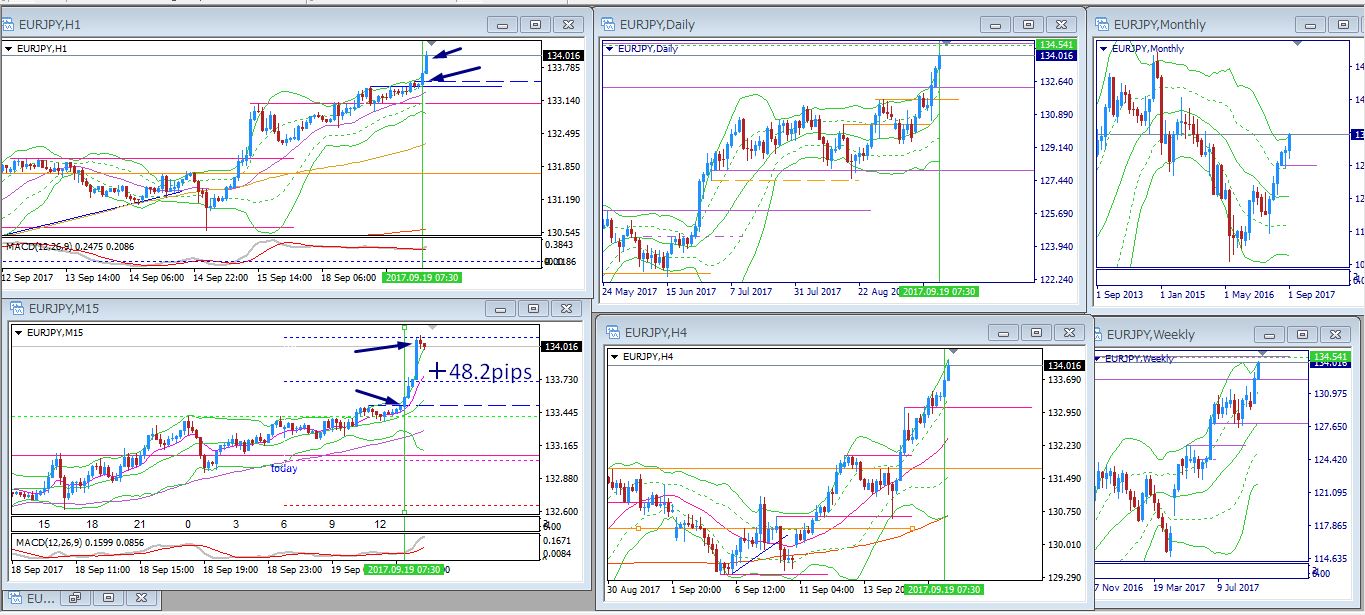Click the EURJPY,Monthly window title icon
The image size is (1365, 615).
pos(1101,24)
